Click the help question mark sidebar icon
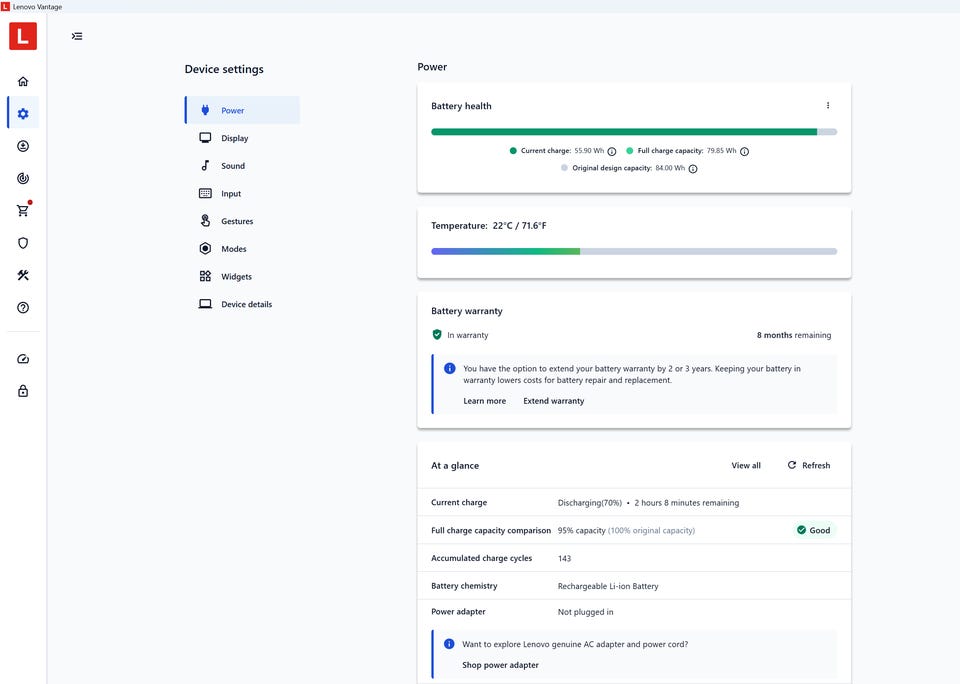This screenshot has width=960, height=684. point(23,307)
